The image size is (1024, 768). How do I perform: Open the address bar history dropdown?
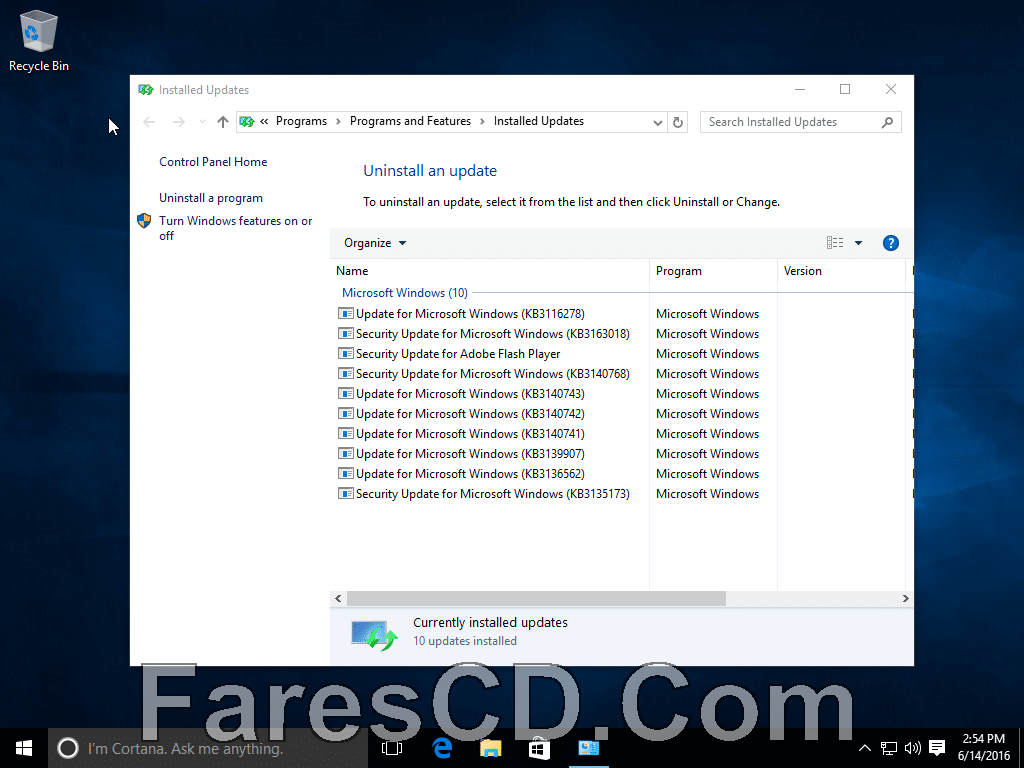(x=658, y=122)
